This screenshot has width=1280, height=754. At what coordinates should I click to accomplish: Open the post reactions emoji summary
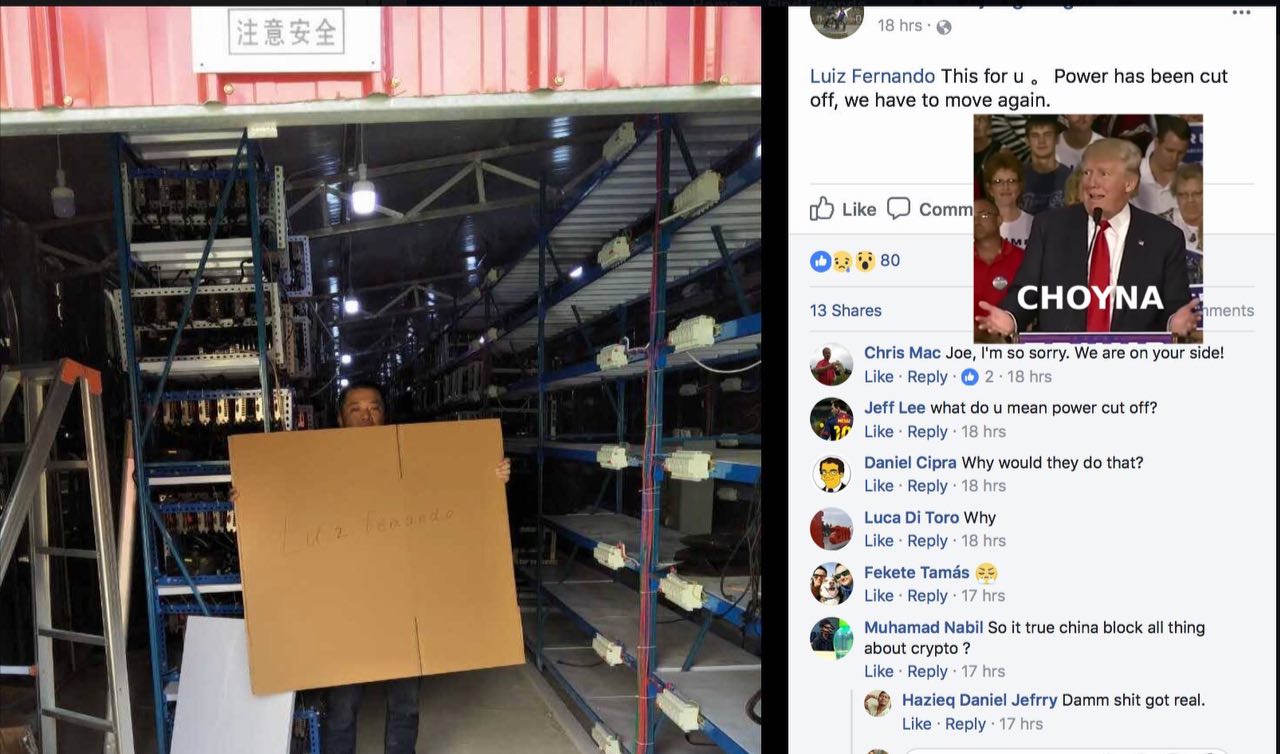point(843,261)
